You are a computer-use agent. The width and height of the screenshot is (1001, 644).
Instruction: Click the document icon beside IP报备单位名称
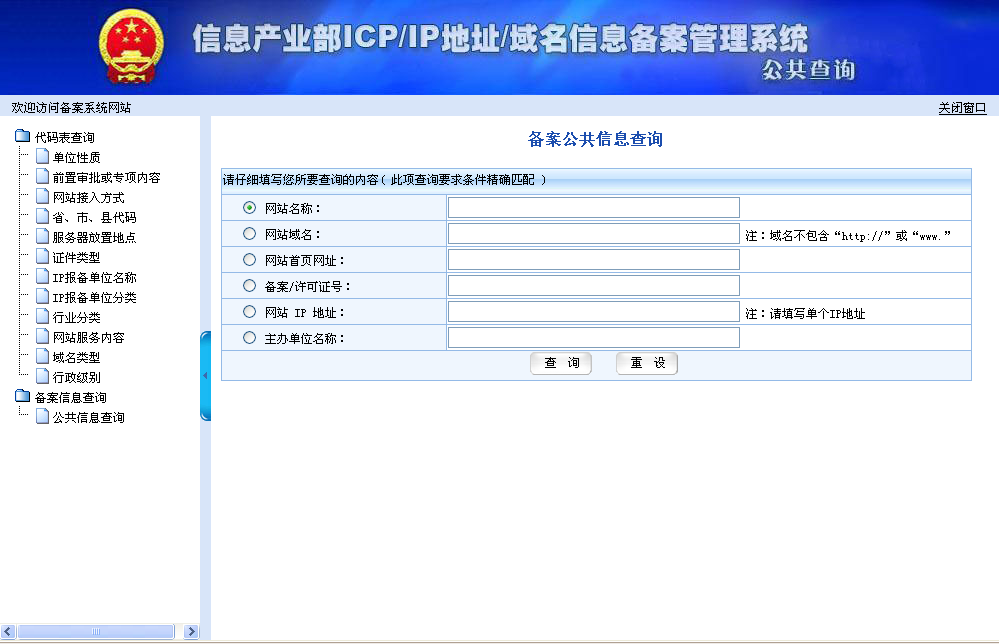[x=43, y=276]
